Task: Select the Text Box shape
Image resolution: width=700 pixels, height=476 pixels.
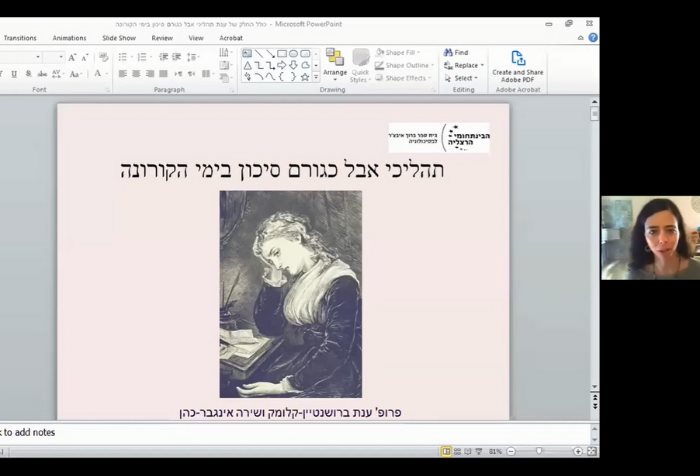Action: (x=247, y=54)
